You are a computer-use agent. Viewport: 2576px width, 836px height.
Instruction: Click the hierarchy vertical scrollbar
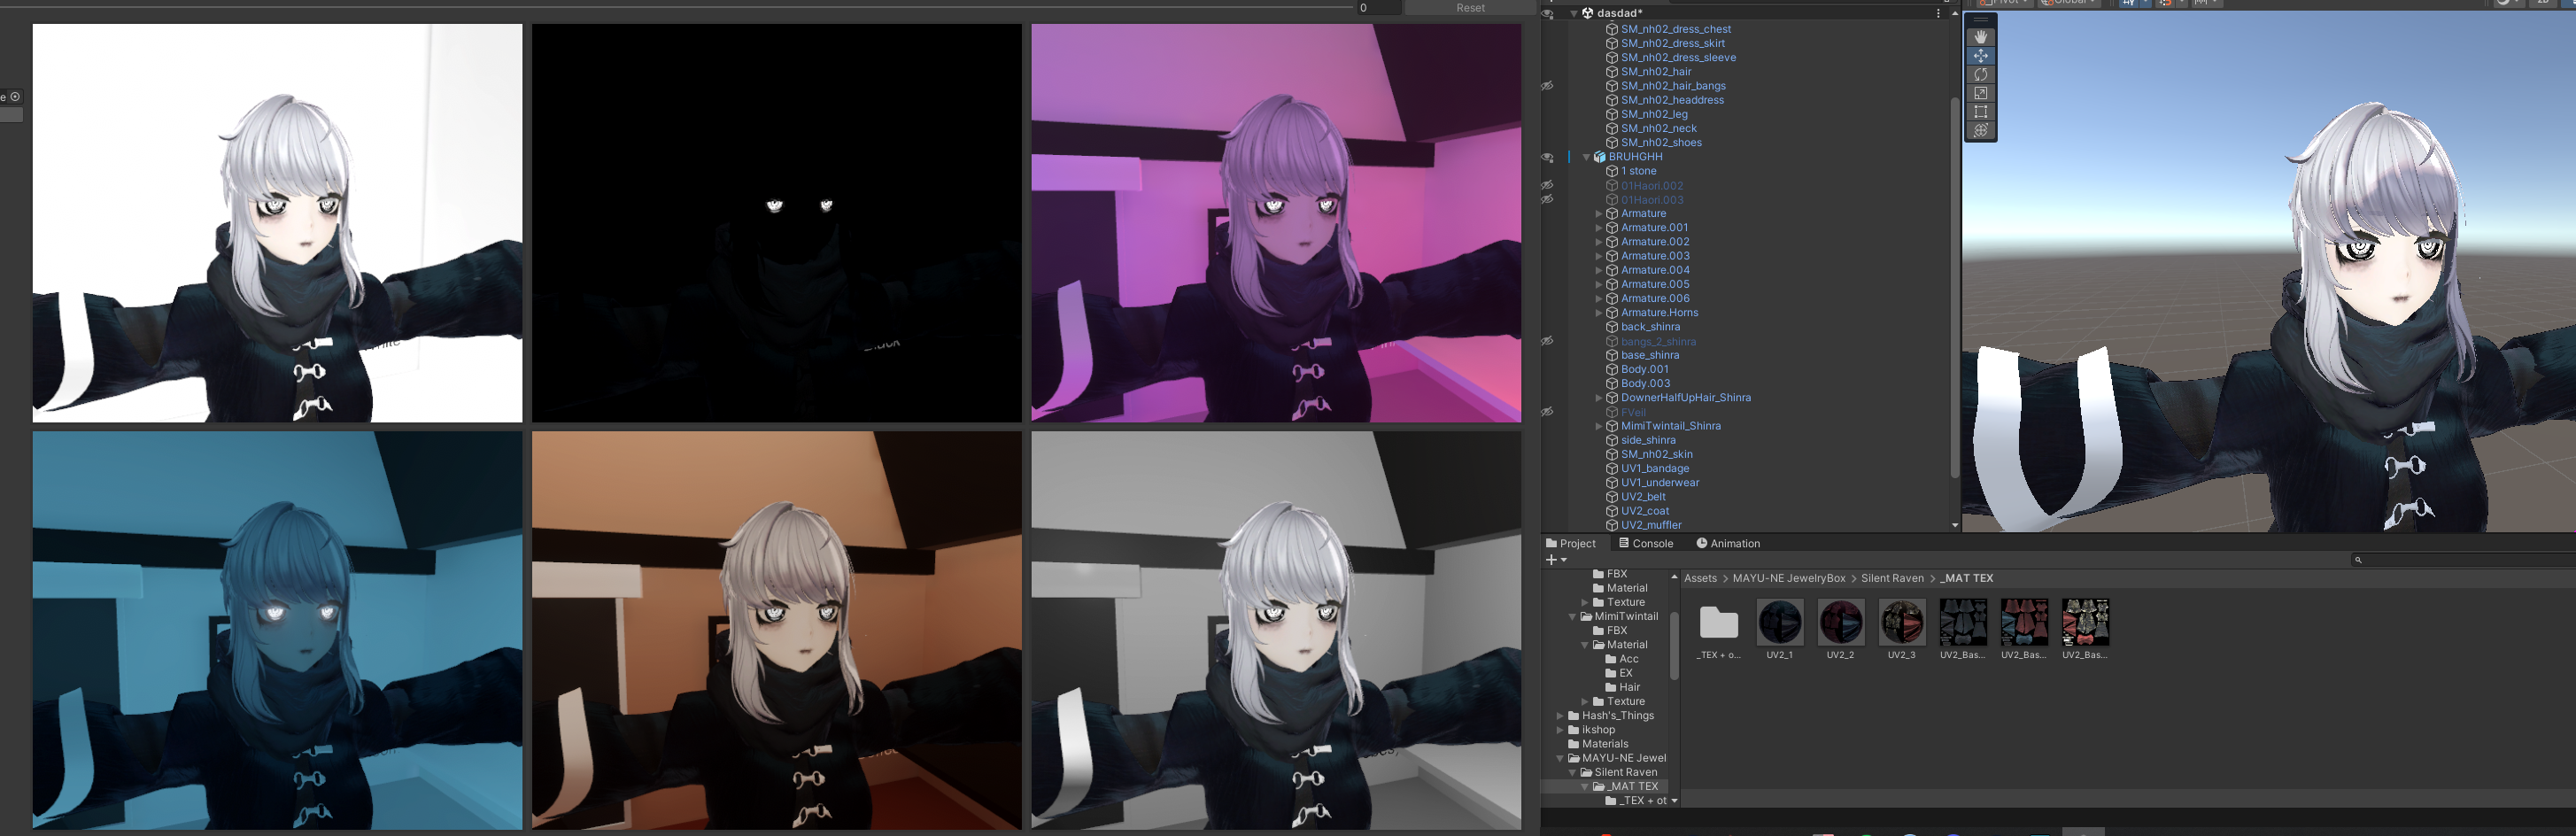[x=1954, y=287]
